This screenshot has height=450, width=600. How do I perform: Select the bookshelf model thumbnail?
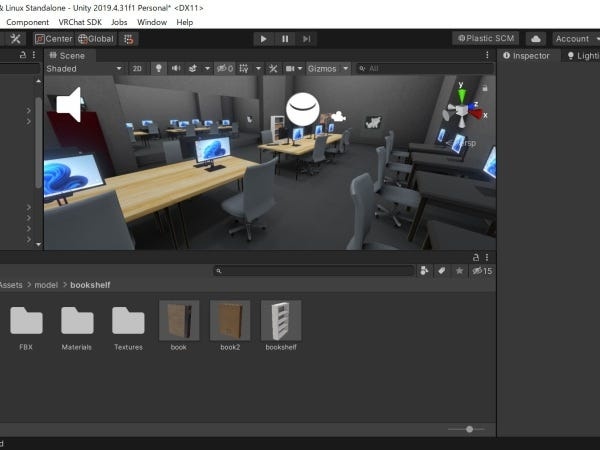[280, 322]
